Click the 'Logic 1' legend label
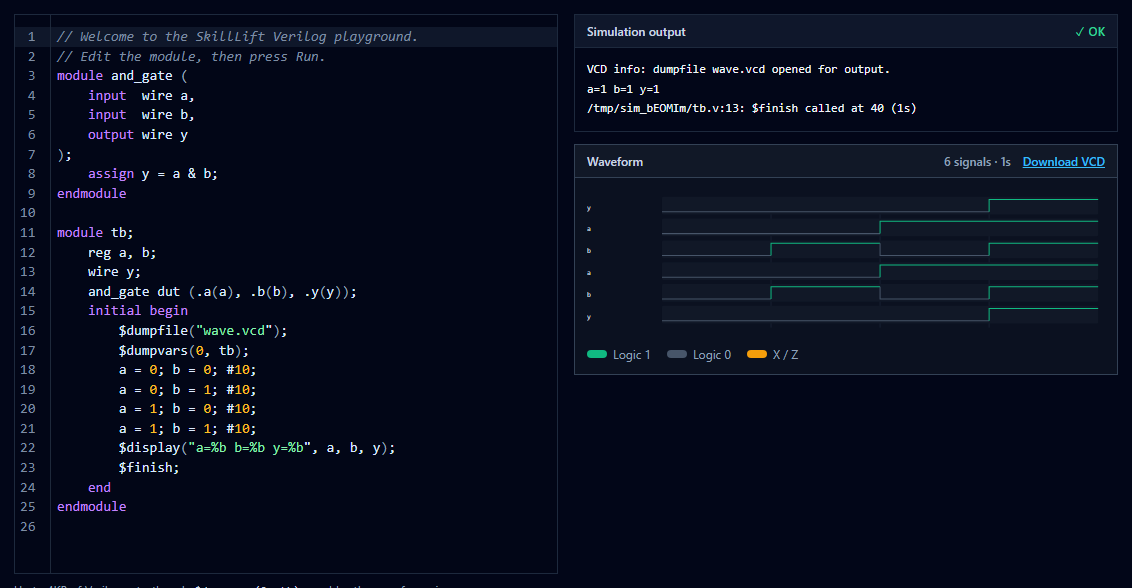Screen dimensions: 1132x588 tap(632, 355)
